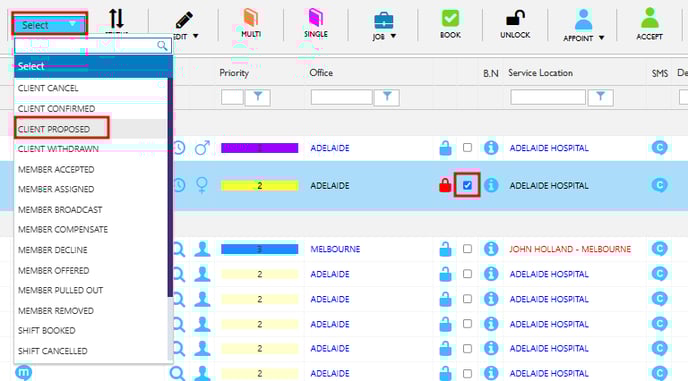Screen dimensions: 688x381
Task: Click the Office filter text box
Action: pyautogui.click(x=341, y=97)
